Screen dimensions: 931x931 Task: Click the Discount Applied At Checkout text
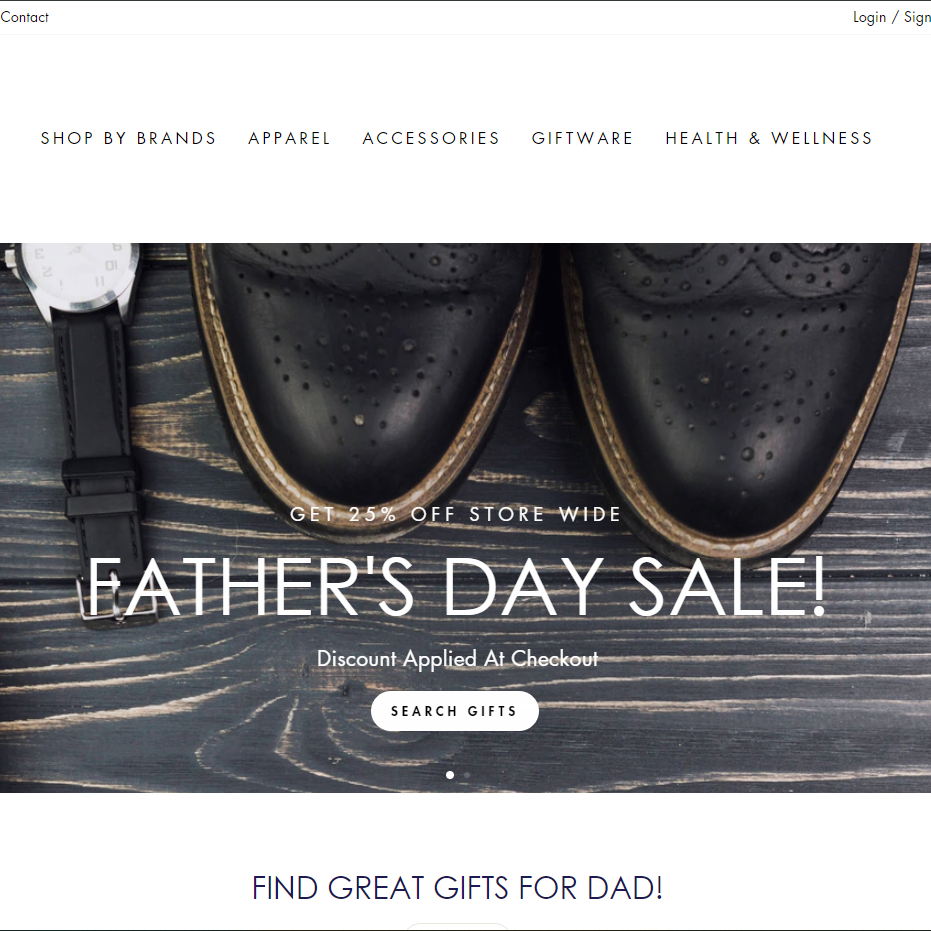click(457, 658)
